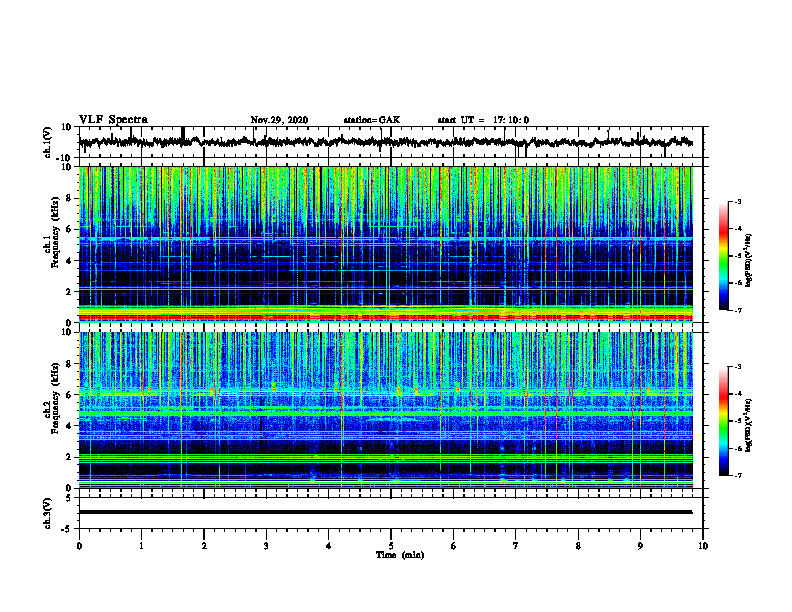This screenshot has width=792, height=612.
Task: Click time axis tick label "0"
Action: 79,546
